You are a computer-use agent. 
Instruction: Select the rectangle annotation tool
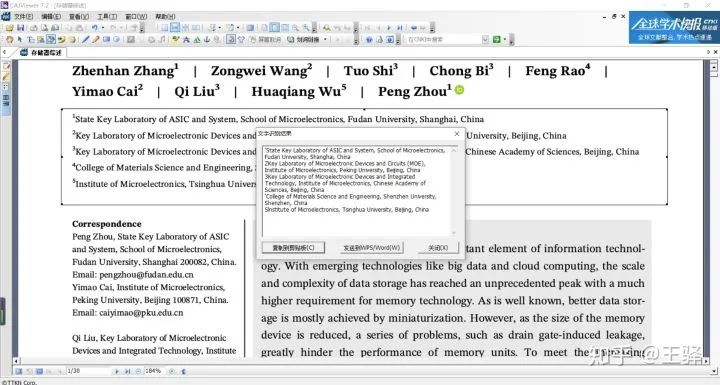coord(106,40)
